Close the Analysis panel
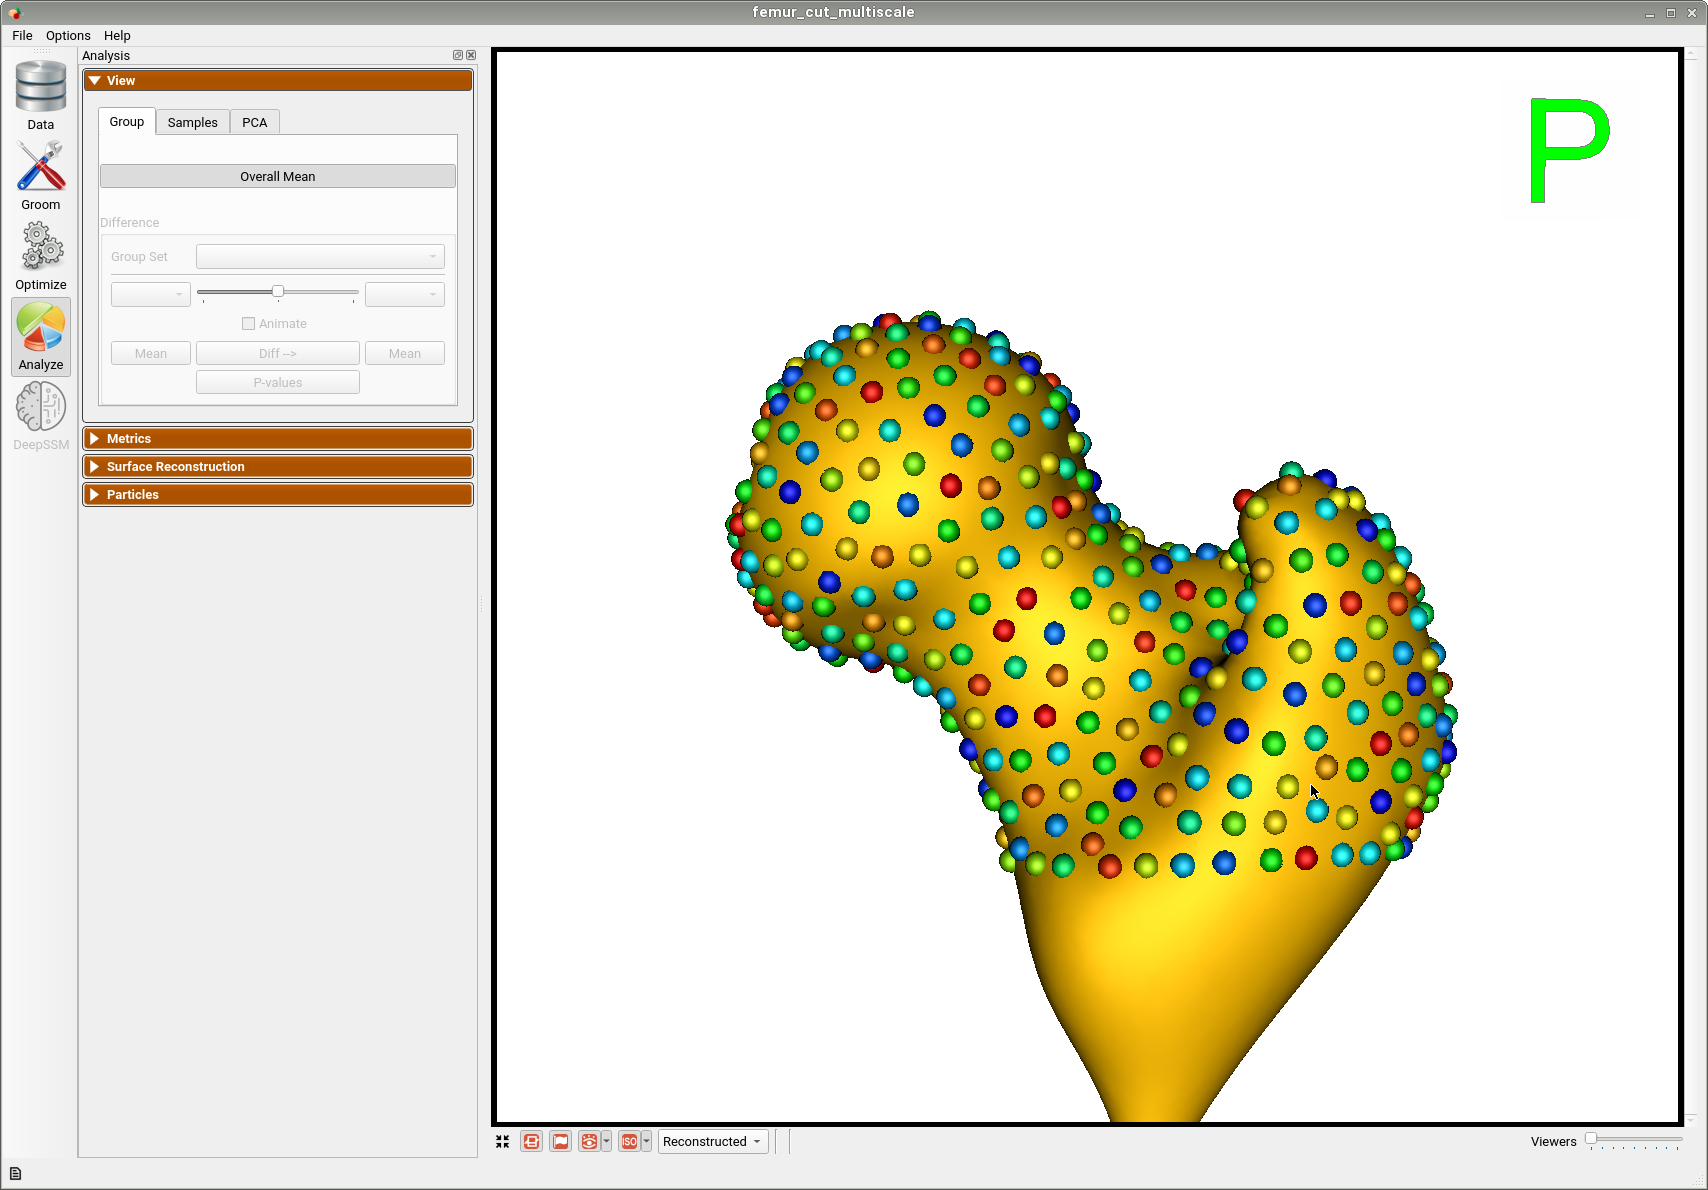 click(x=471, y=55)
